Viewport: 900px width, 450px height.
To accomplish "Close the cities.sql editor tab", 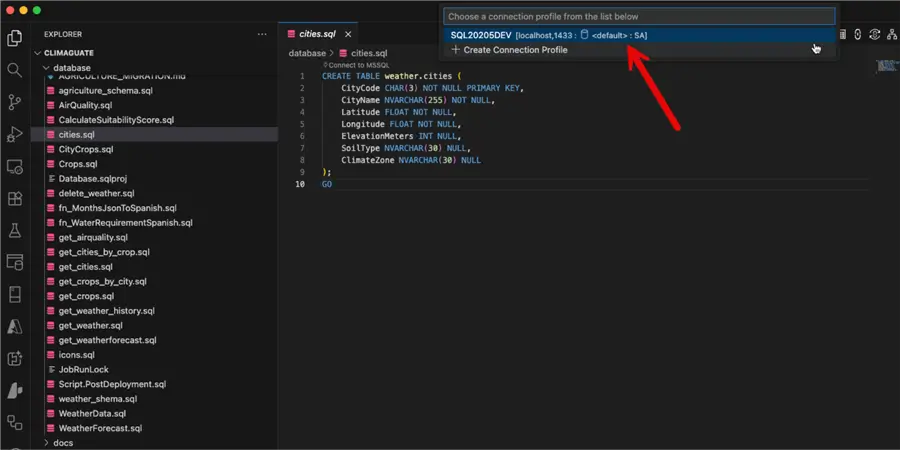I will tap(348, 34).
